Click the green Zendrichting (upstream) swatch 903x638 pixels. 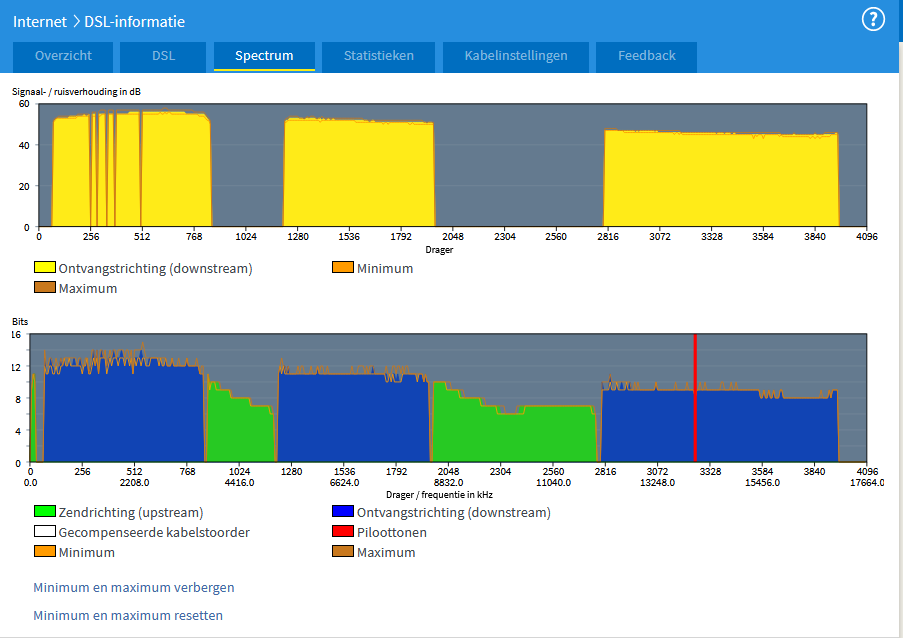tap(45, 512)
